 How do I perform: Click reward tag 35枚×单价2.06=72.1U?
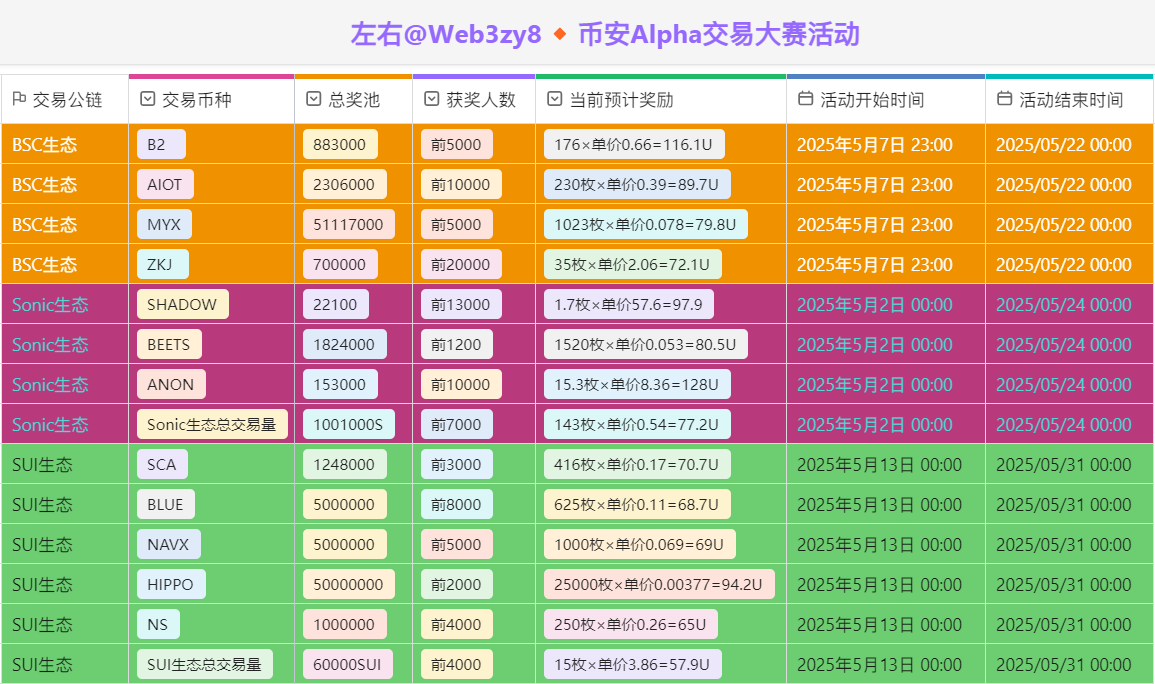633,264
